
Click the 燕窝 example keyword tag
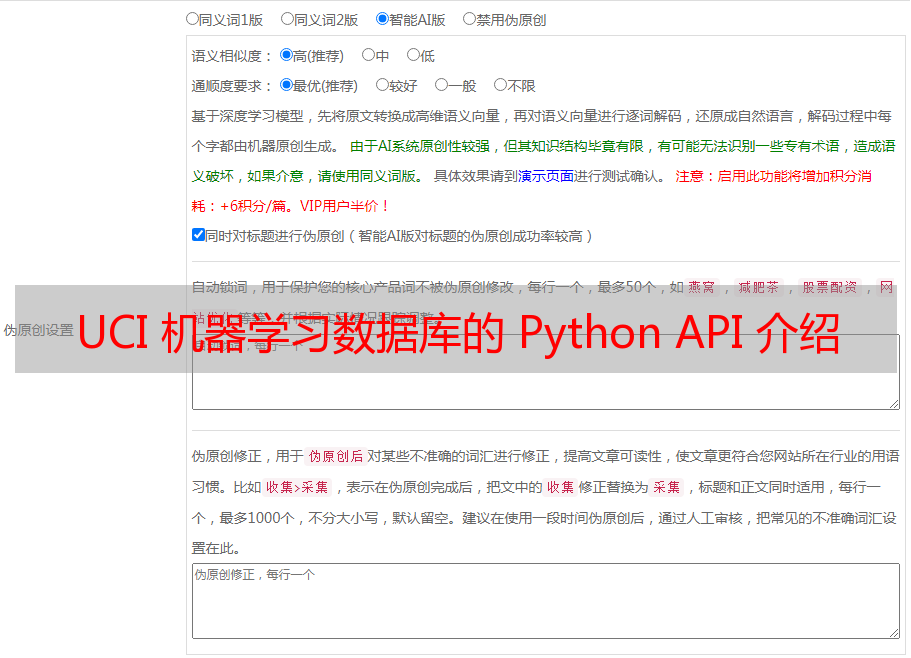point(702,287)
